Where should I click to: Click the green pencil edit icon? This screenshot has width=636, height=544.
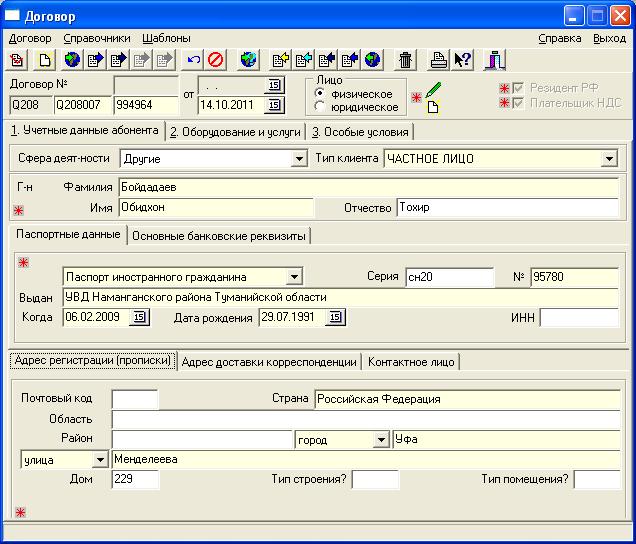click(x=433, y=89)
